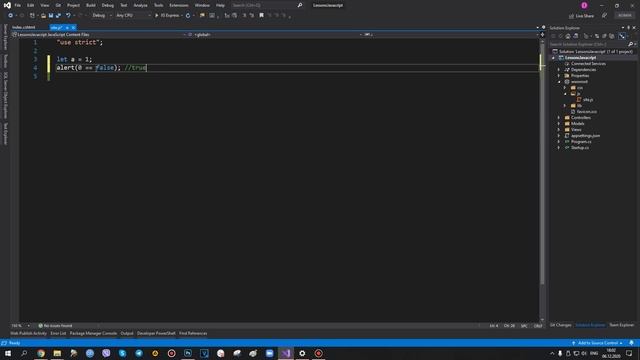Open the Debug configuration dropdown
The image size is (640, 360).
(x=102, y=16)
